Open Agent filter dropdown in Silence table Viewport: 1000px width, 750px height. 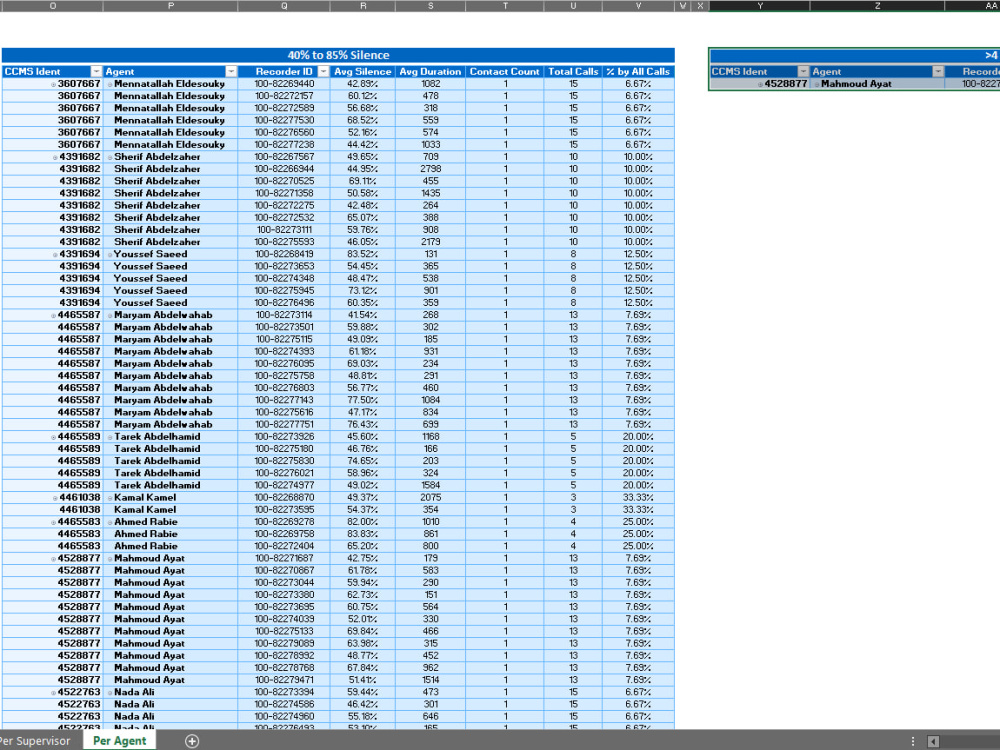pyautogui.click(x=231, y=71)
